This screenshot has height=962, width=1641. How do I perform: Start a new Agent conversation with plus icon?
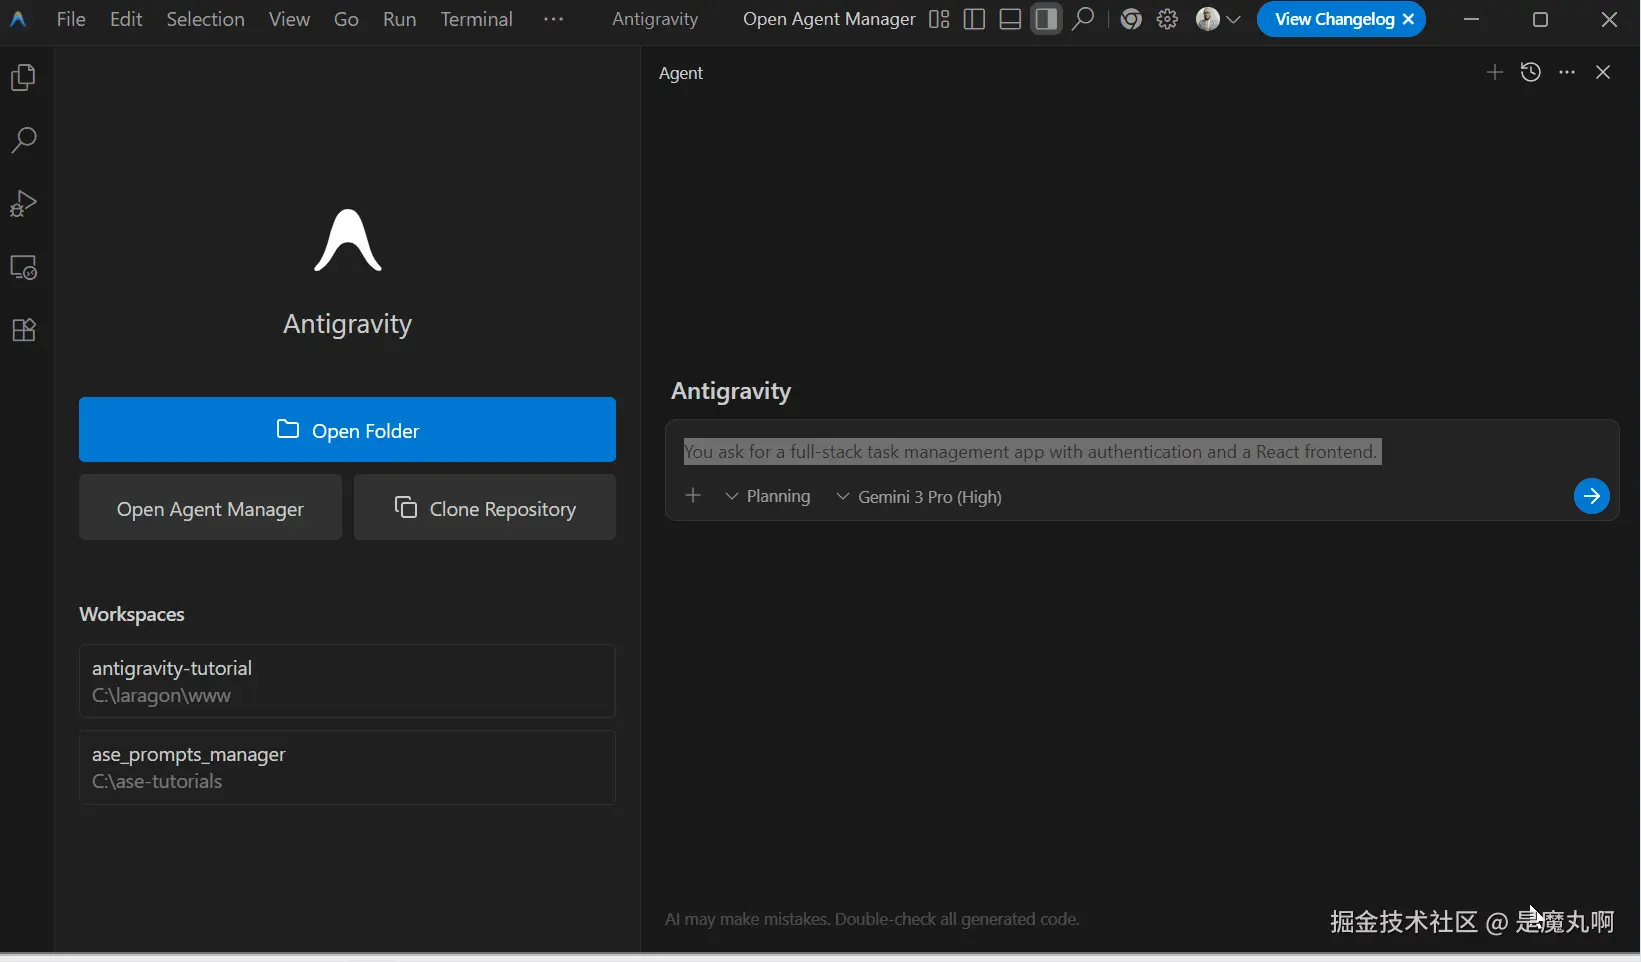[1494, 72]
